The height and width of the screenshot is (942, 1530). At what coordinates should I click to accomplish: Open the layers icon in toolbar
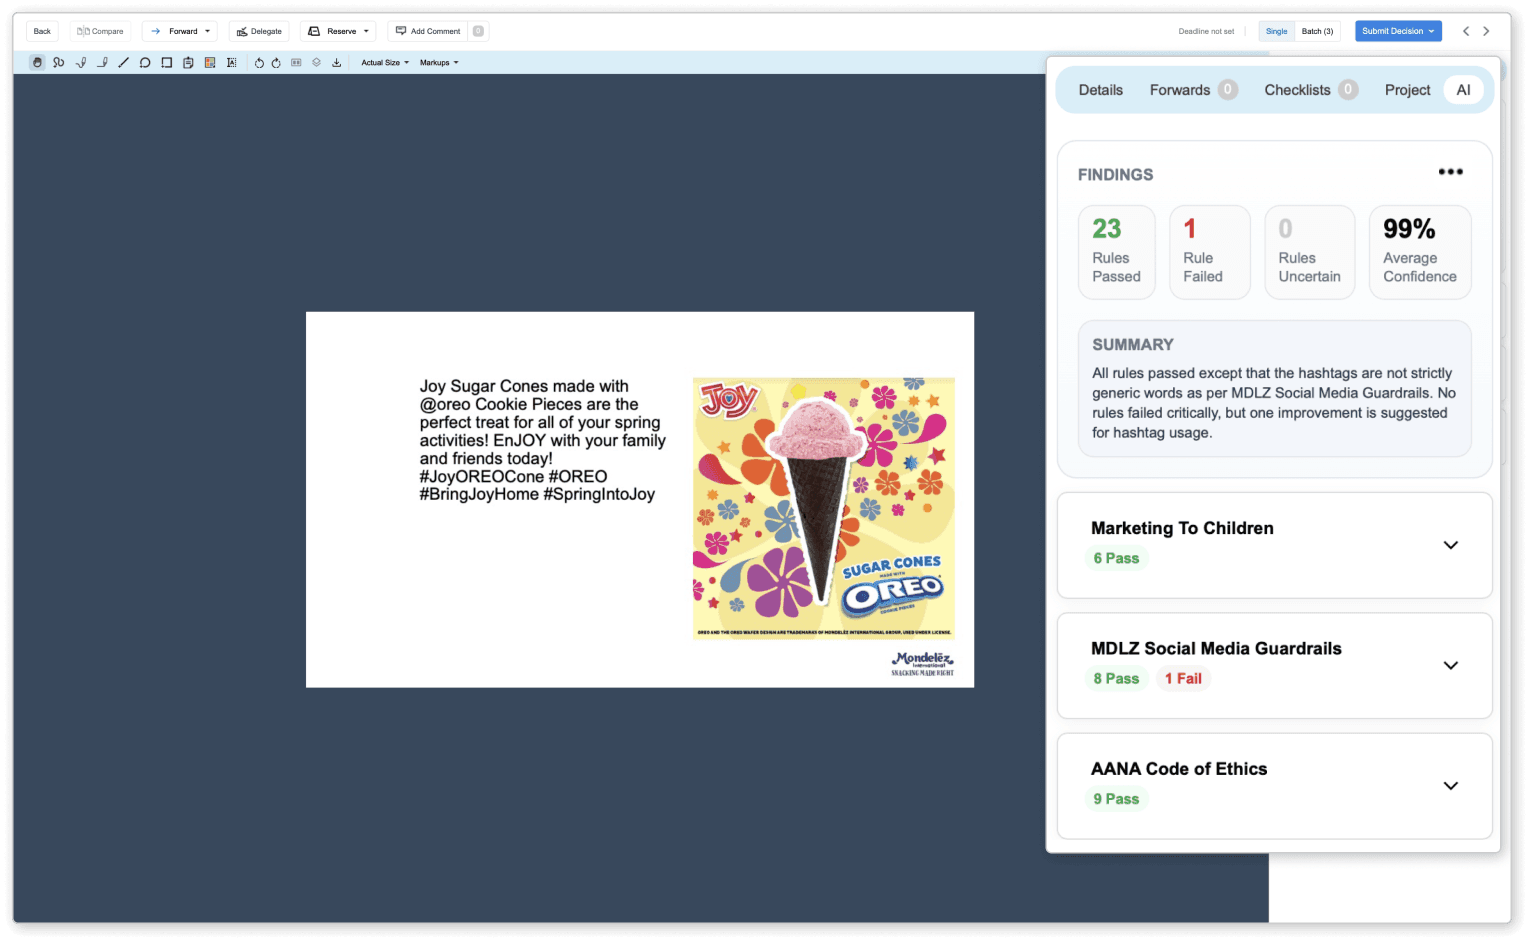click(316, 62)
